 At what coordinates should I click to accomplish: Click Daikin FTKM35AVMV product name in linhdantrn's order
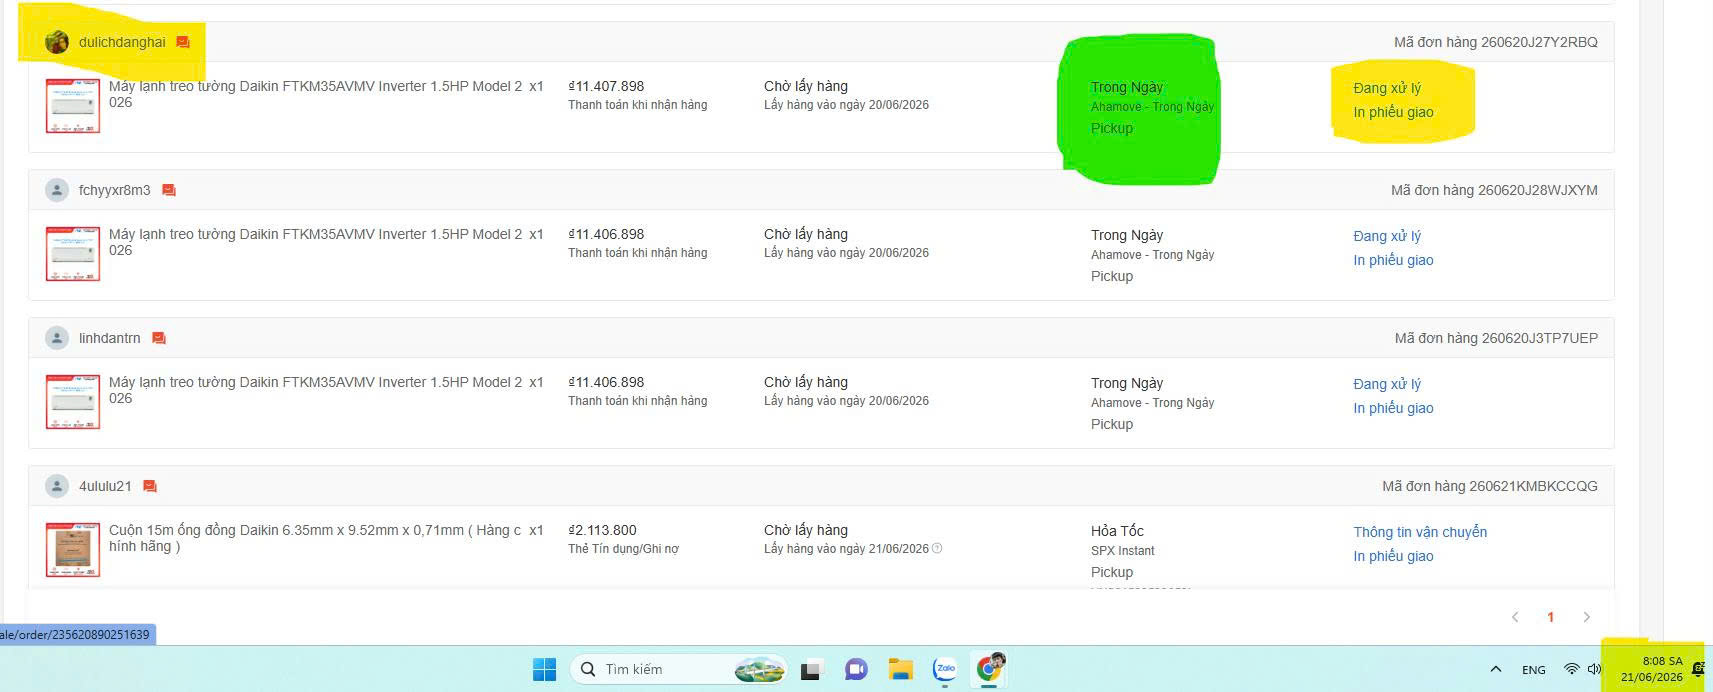coord(315,390)
